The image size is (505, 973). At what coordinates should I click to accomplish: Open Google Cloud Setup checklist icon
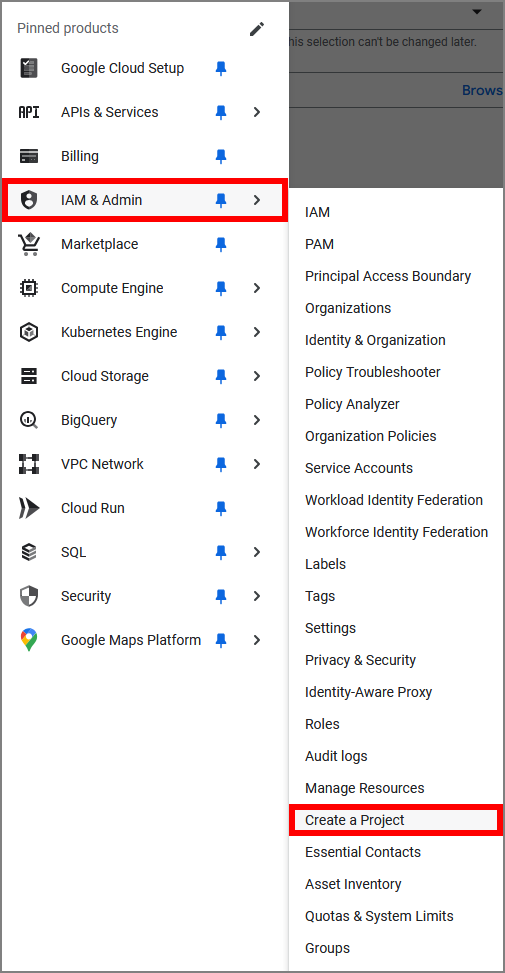[29, 68]
